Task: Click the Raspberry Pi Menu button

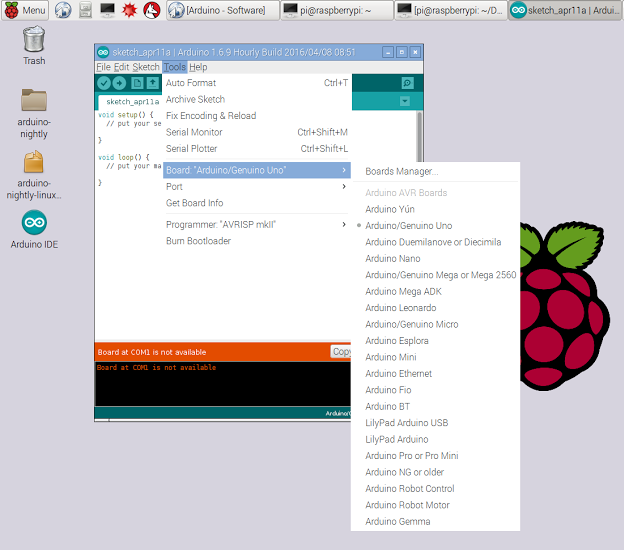Action: pyautogui.click(x=25, y=10)
